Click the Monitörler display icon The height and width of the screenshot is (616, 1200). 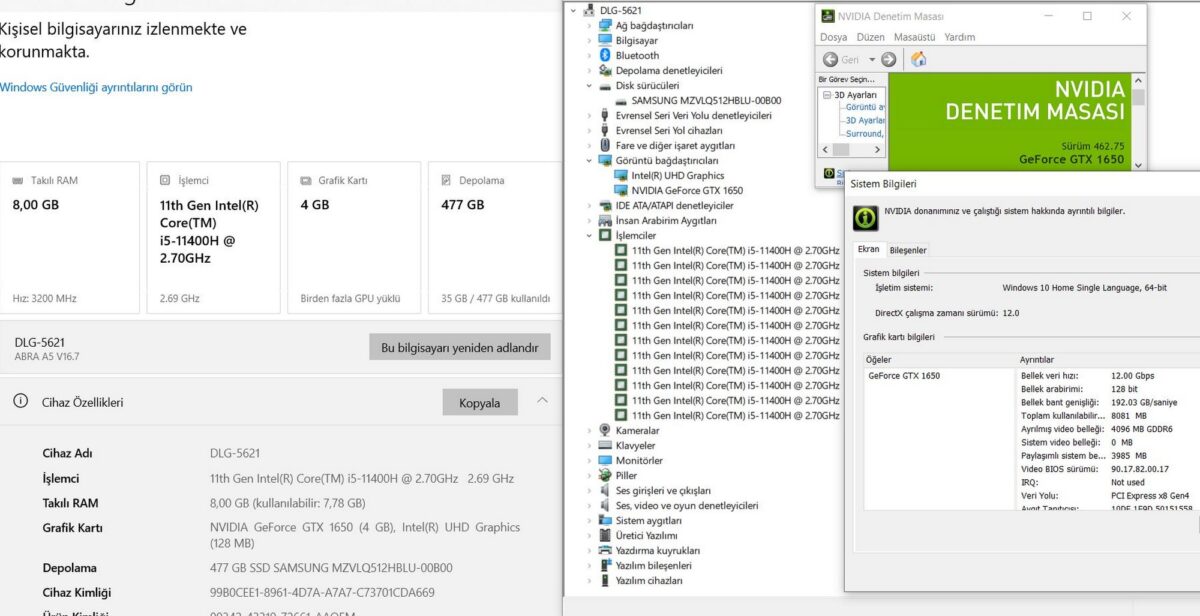pos(605,460)
